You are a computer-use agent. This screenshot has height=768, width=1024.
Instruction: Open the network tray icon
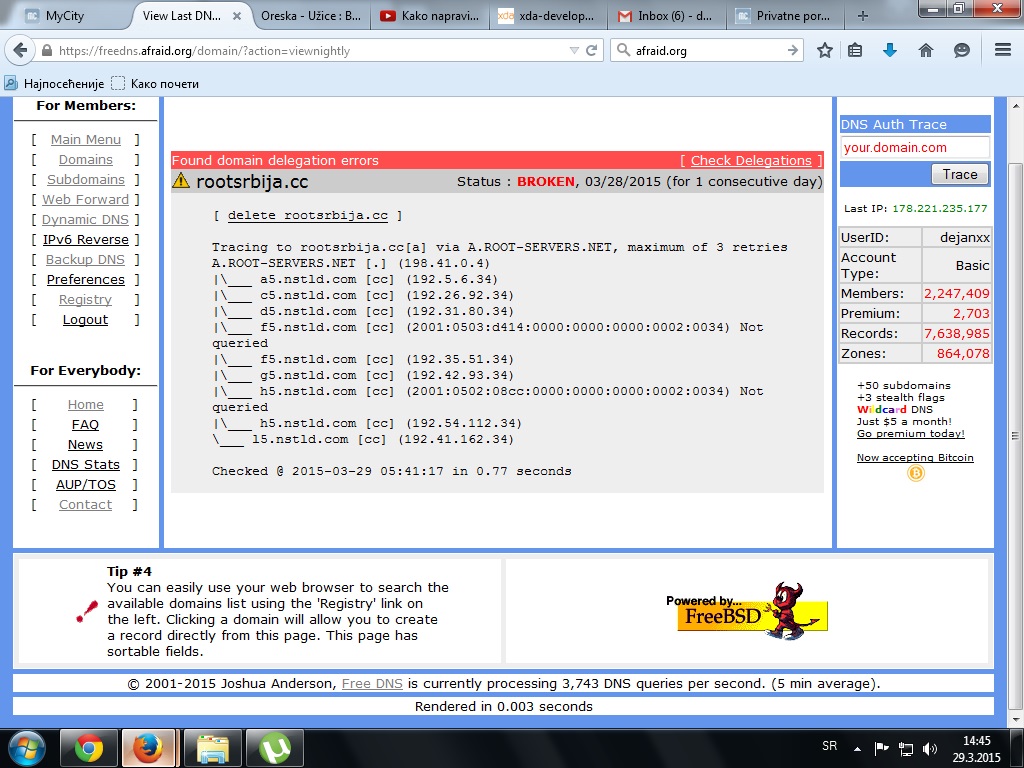pos(906,749)
